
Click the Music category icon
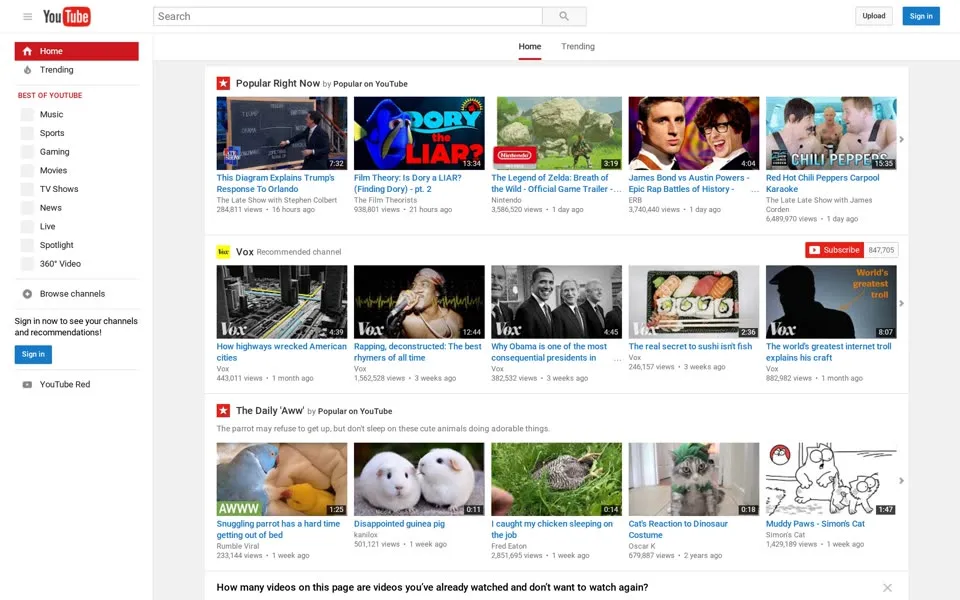[x=27, y=114]
